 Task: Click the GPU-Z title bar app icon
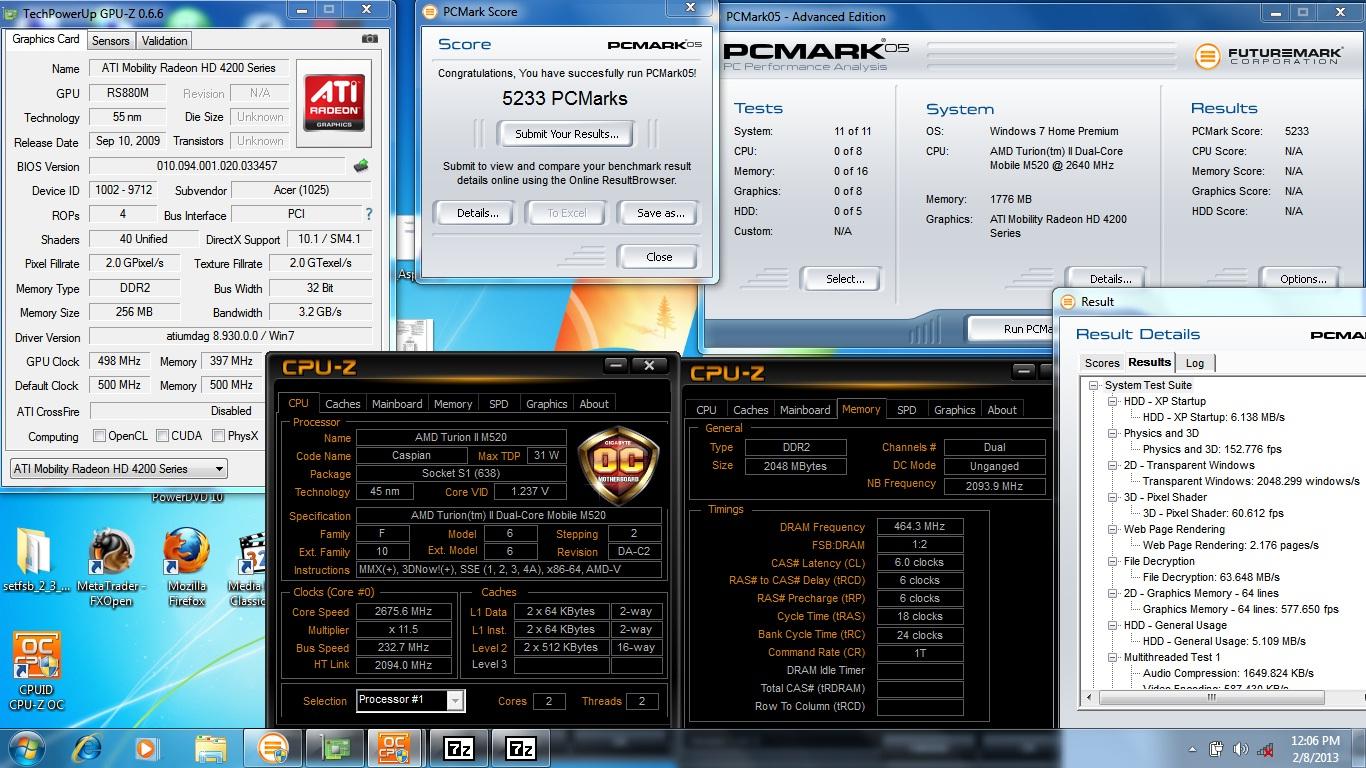11,12
